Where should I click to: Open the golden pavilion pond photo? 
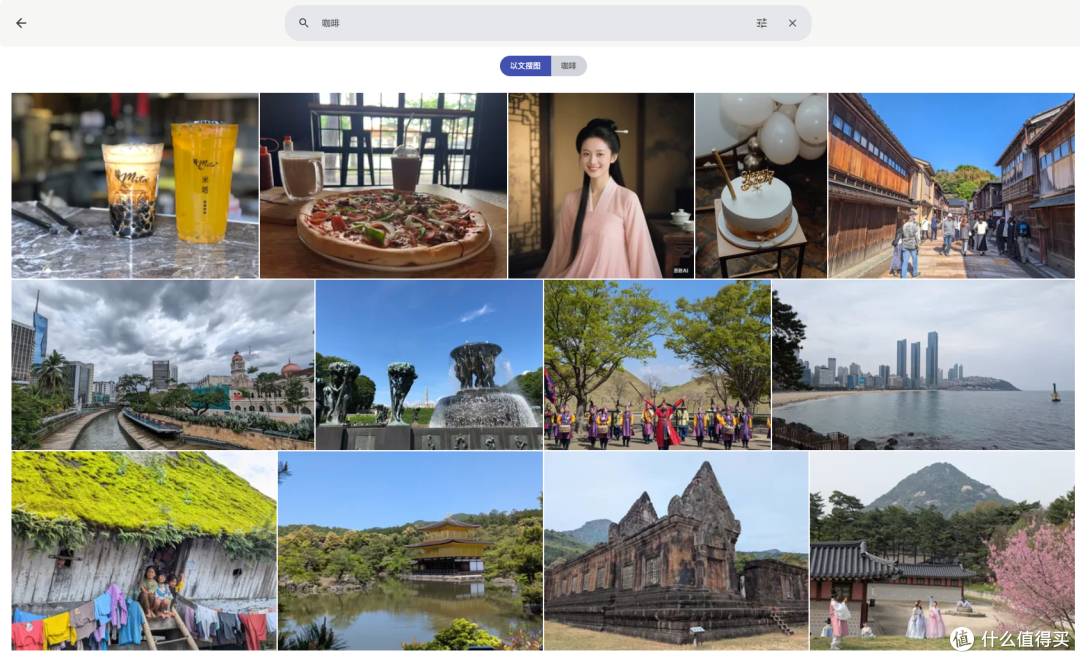coord(411,550)
